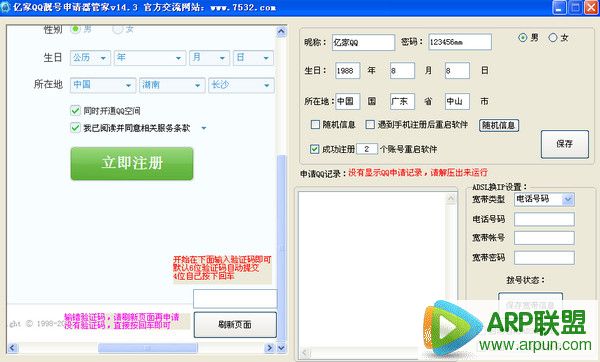Close the window

(591, 7)
